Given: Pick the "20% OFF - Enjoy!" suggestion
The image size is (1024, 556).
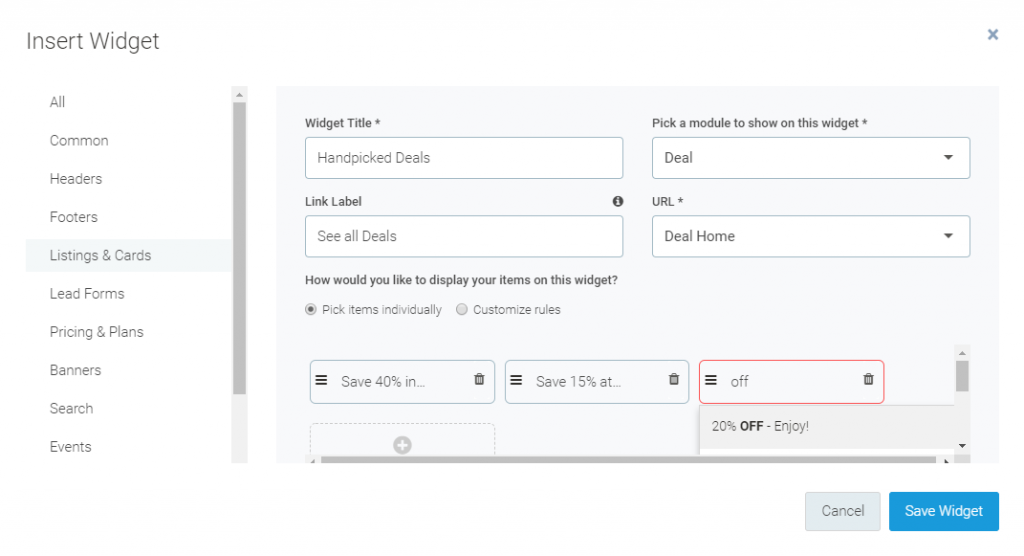Looking at the screenshot, I should [760, 426].
